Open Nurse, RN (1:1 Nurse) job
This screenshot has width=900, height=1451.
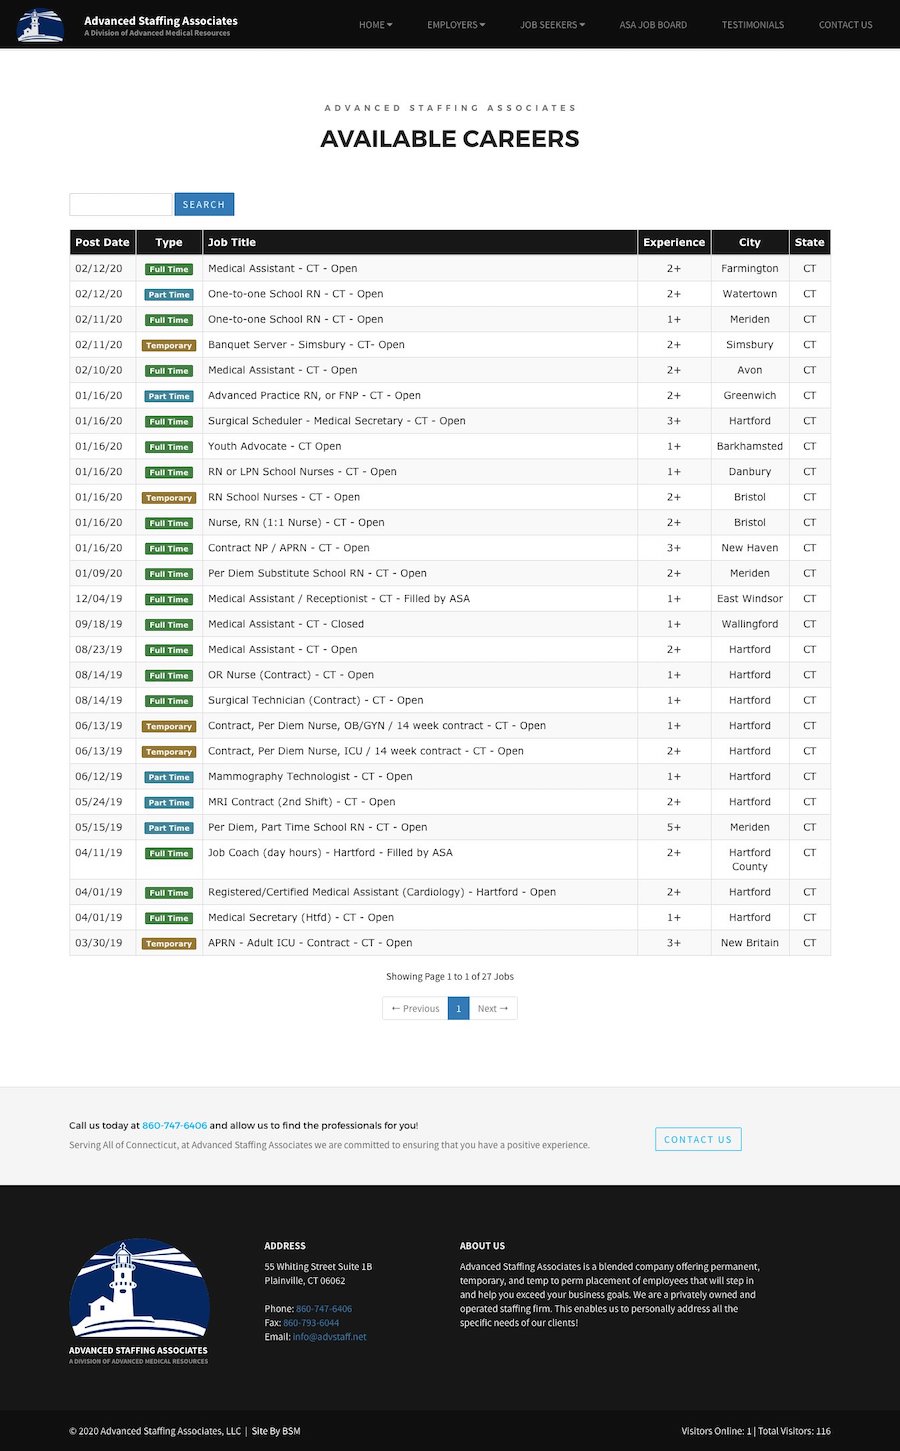[x=296, y=523]
